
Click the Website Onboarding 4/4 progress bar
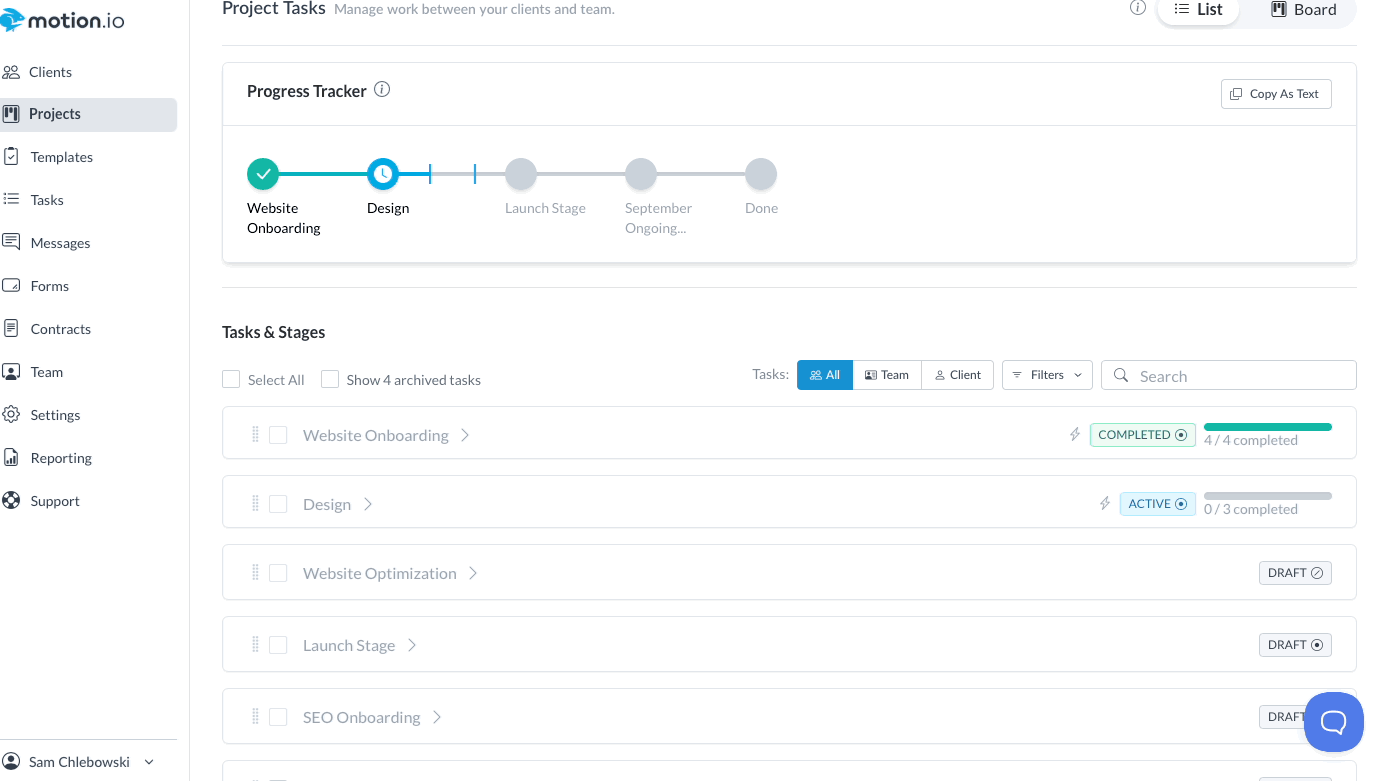(1268, 427)
